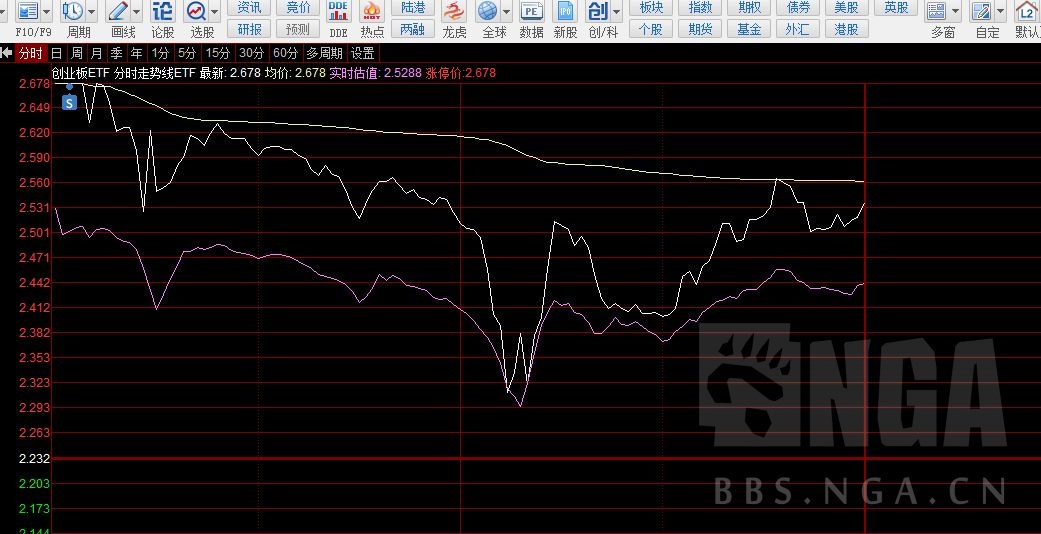Viewport: 1041px width, 534px height.
Task: Click the 实时估值: 2.5288 value
Action: point(375,73)
